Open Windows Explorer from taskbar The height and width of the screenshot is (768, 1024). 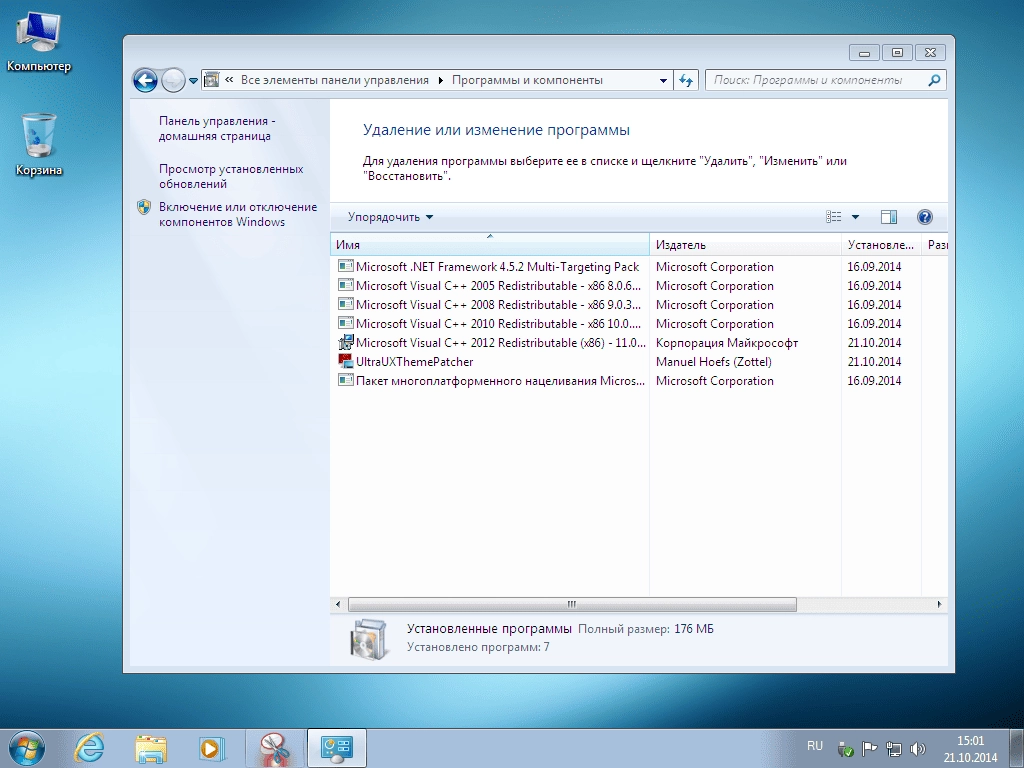[150, 748]
